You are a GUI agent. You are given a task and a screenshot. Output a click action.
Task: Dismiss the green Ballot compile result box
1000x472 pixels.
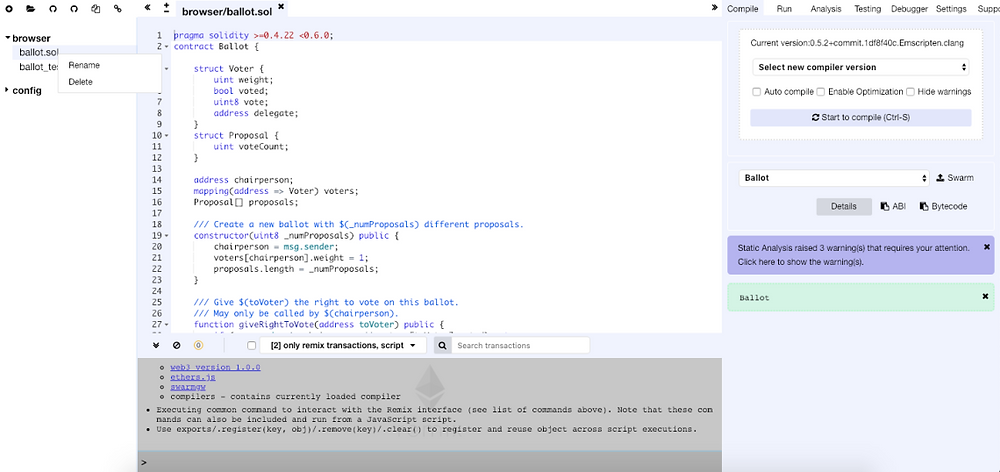985,297
